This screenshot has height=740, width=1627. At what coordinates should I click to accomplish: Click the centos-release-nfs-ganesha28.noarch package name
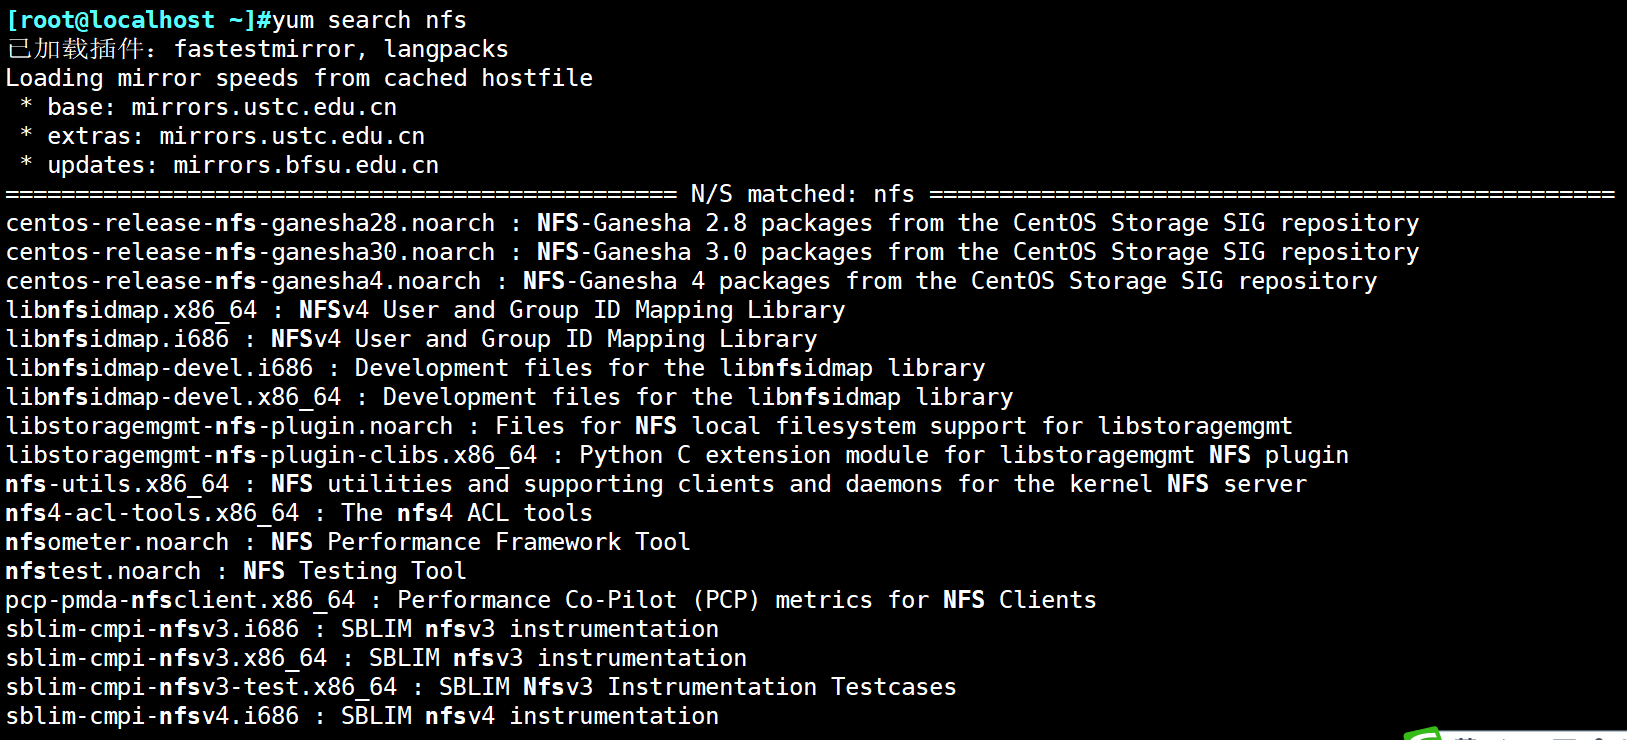click(x=250, y=223)
